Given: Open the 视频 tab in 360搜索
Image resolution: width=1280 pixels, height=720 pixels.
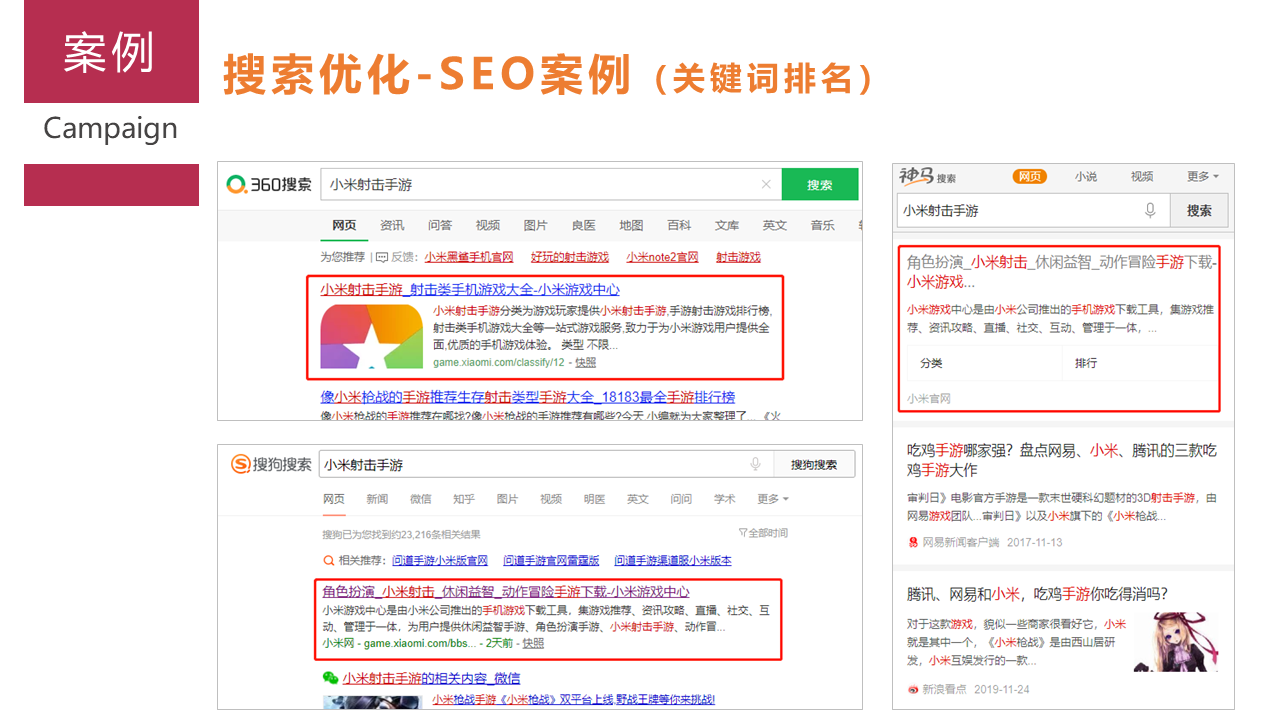Looking at the screenshot, I should point(488,225).
